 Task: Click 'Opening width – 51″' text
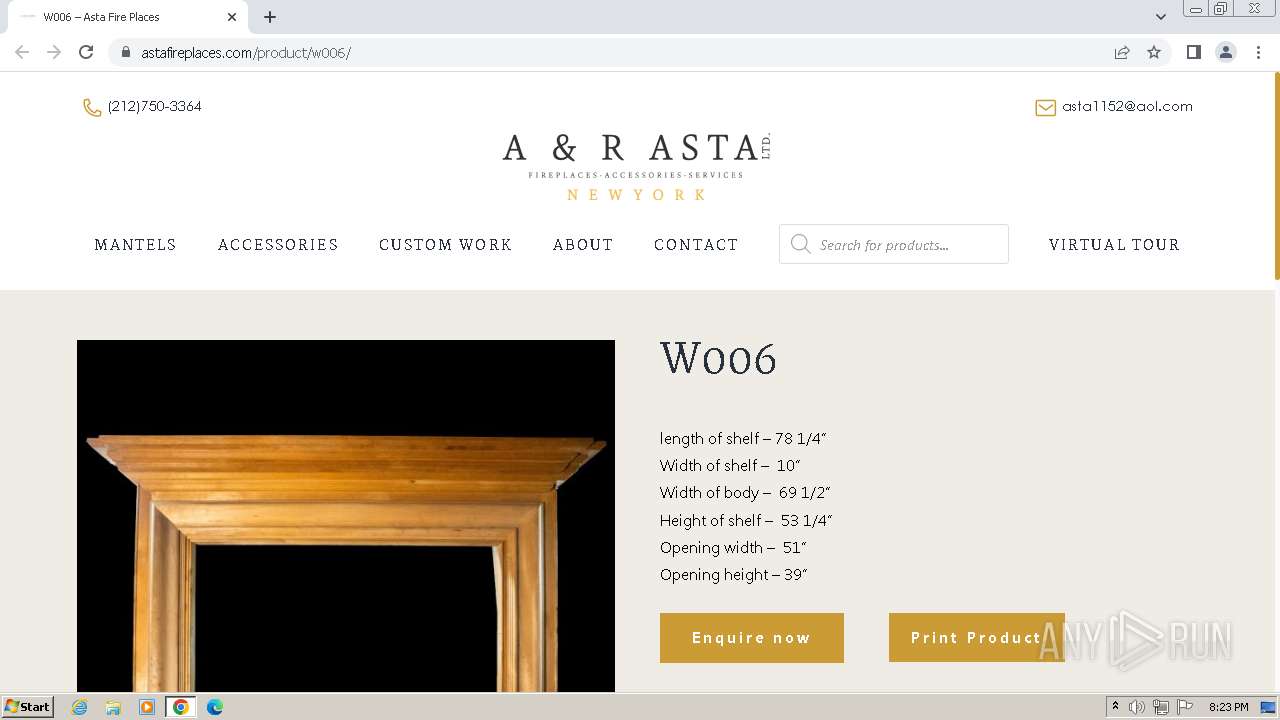tap(733, 548)
